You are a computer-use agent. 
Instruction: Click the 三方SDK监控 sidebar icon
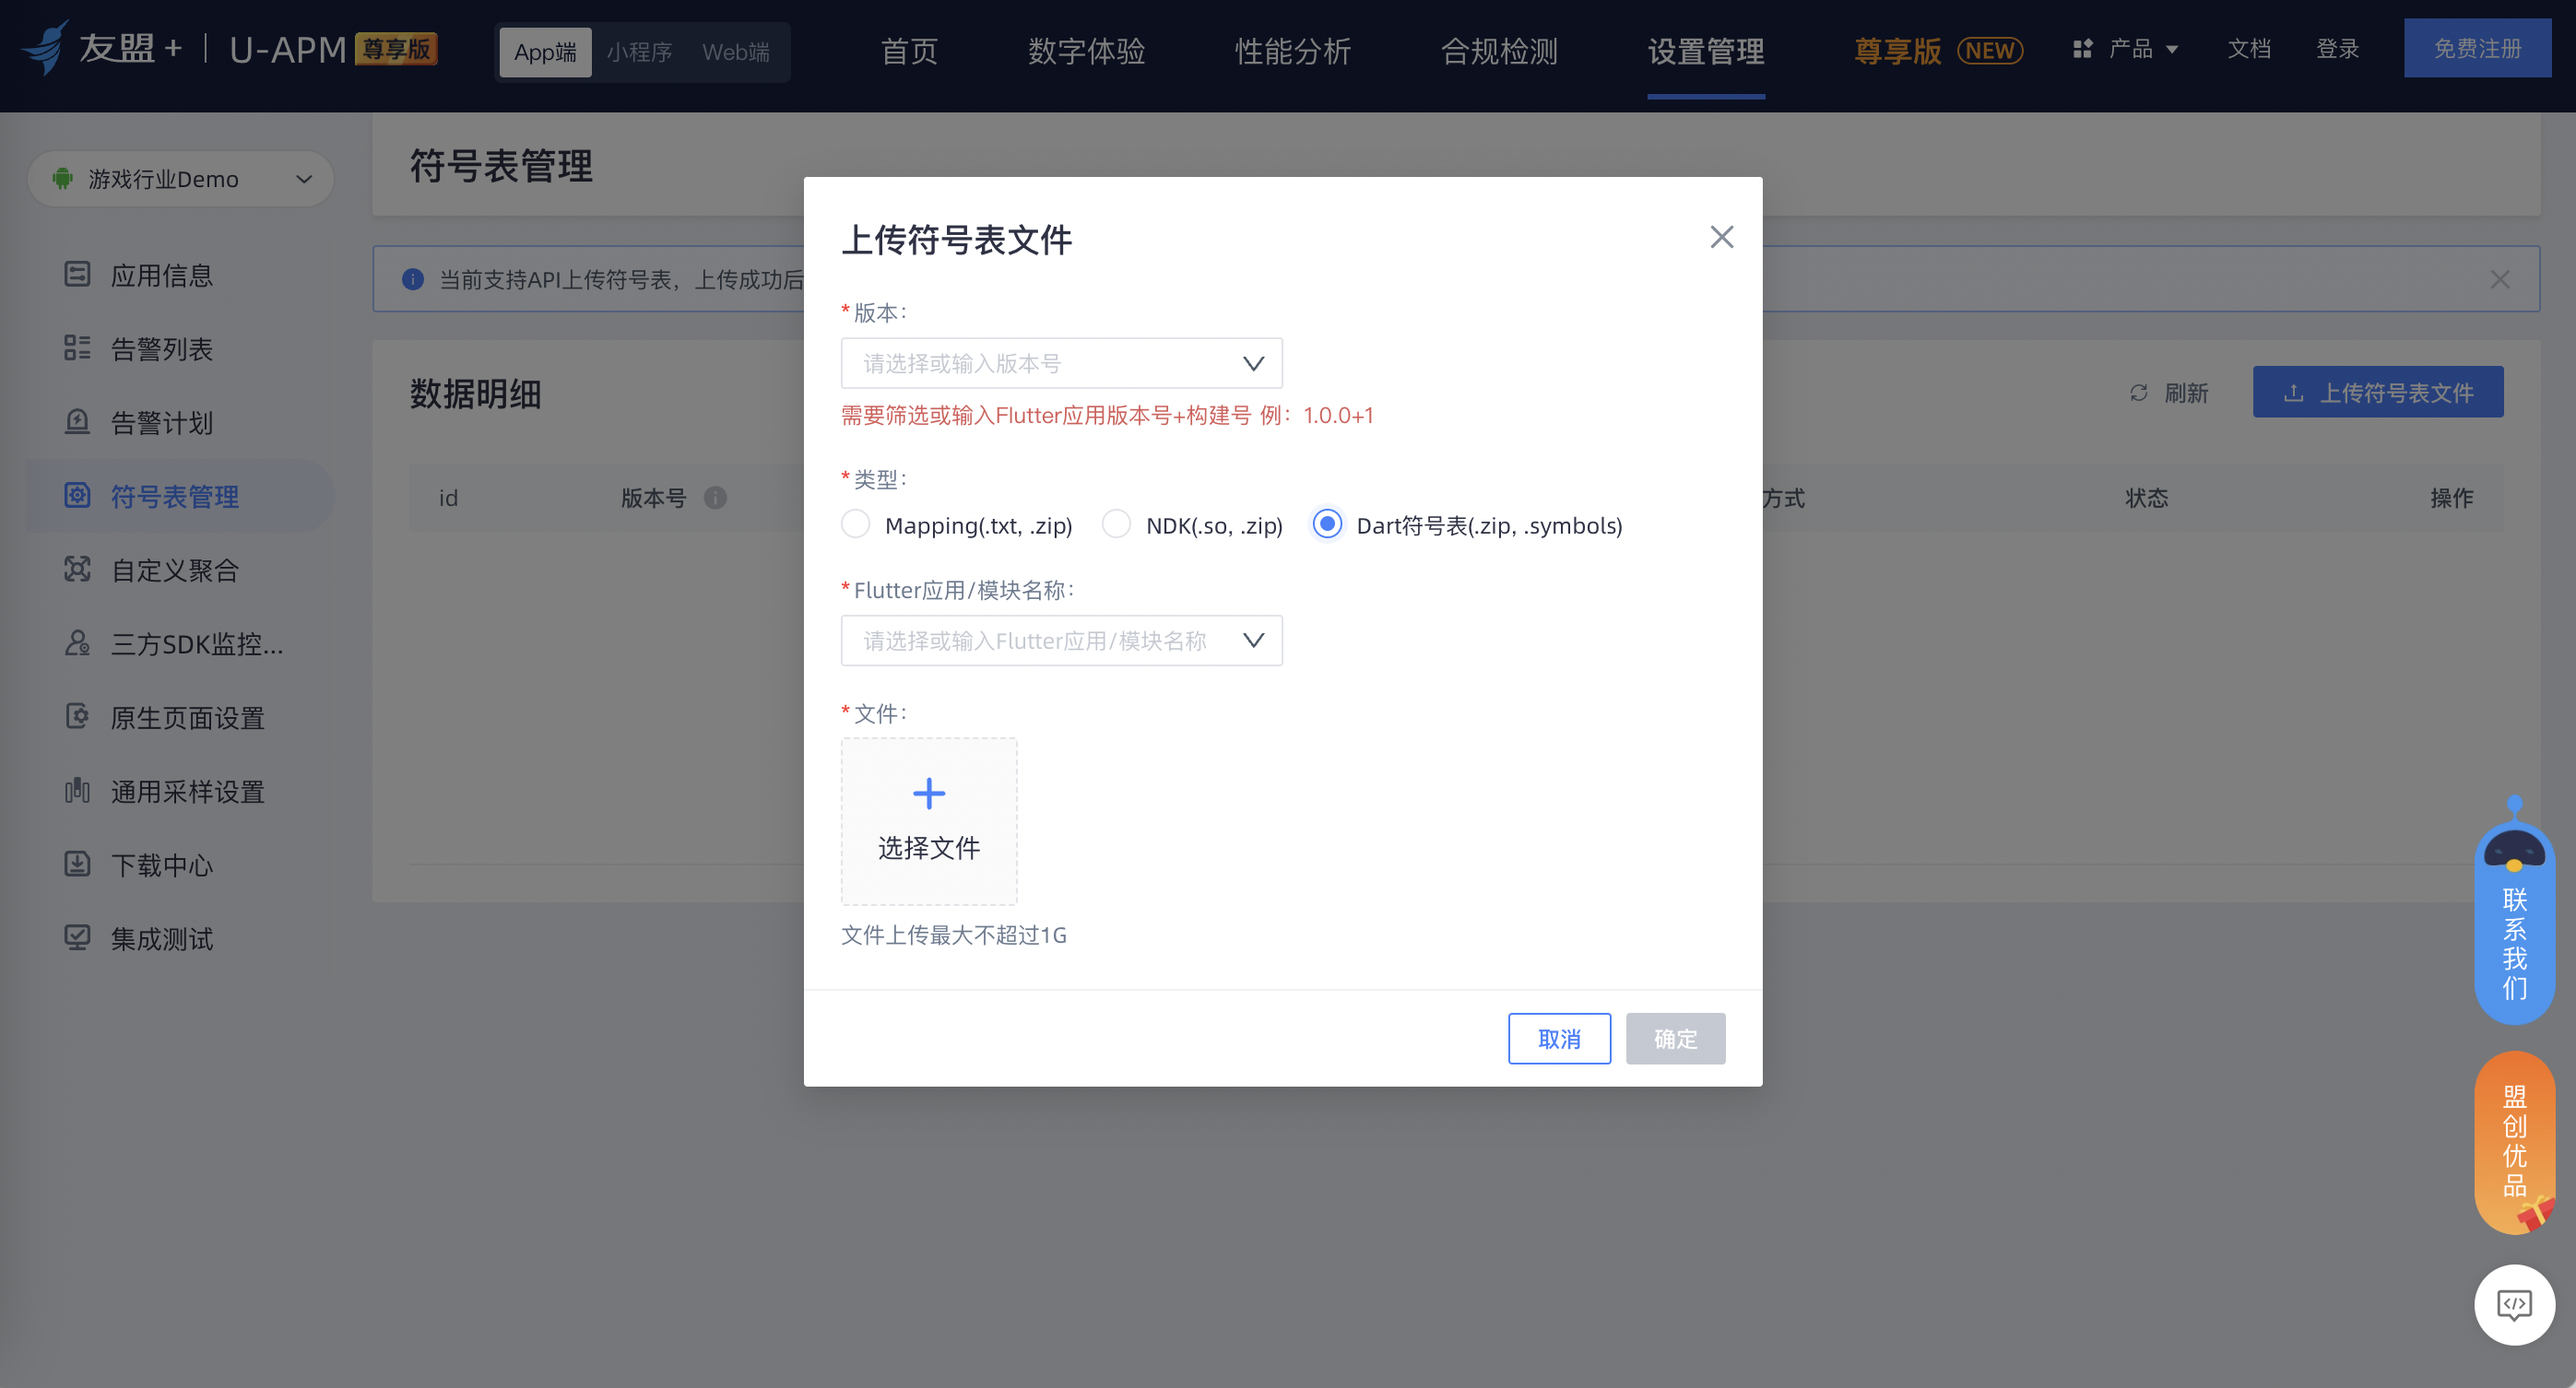point(77,643)
